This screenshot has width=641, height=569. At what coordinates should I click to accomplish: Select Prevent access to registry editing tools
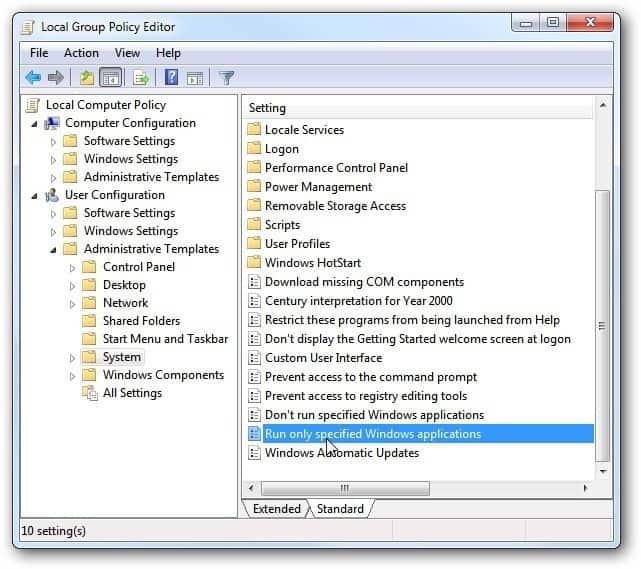click(366, 396)
